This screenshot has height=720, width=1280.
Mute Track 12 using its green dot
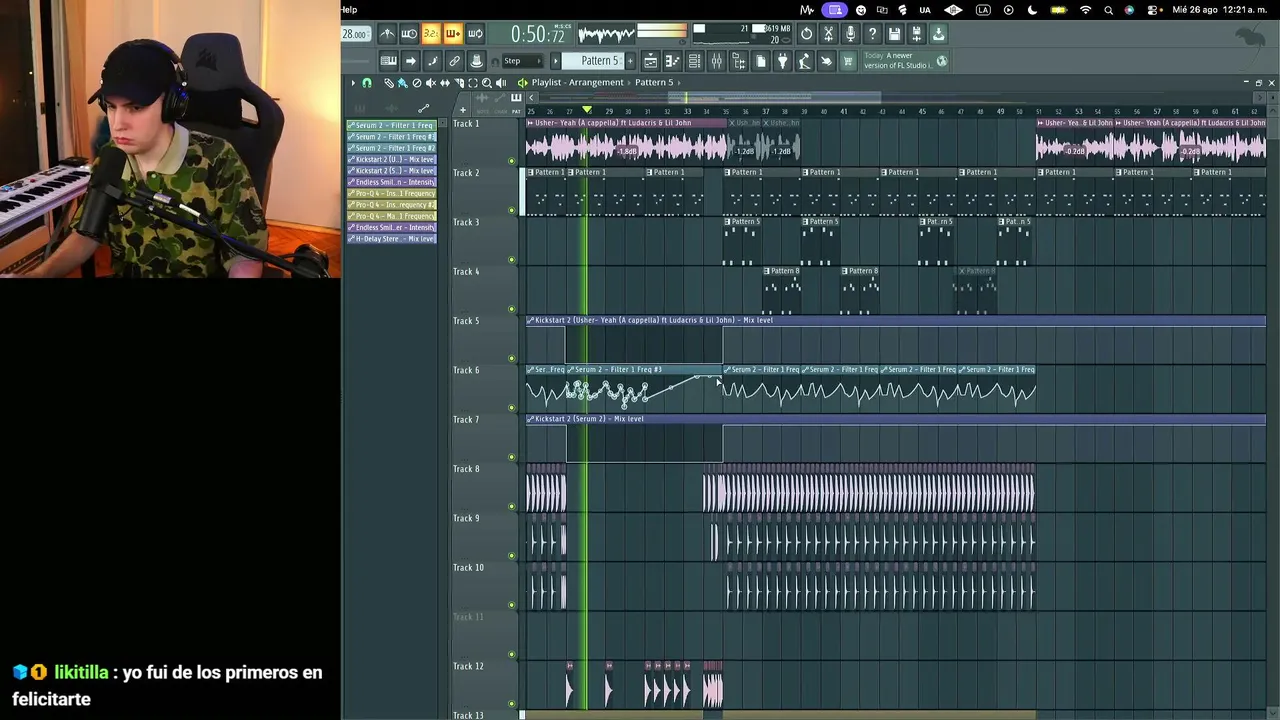(512, 704)
